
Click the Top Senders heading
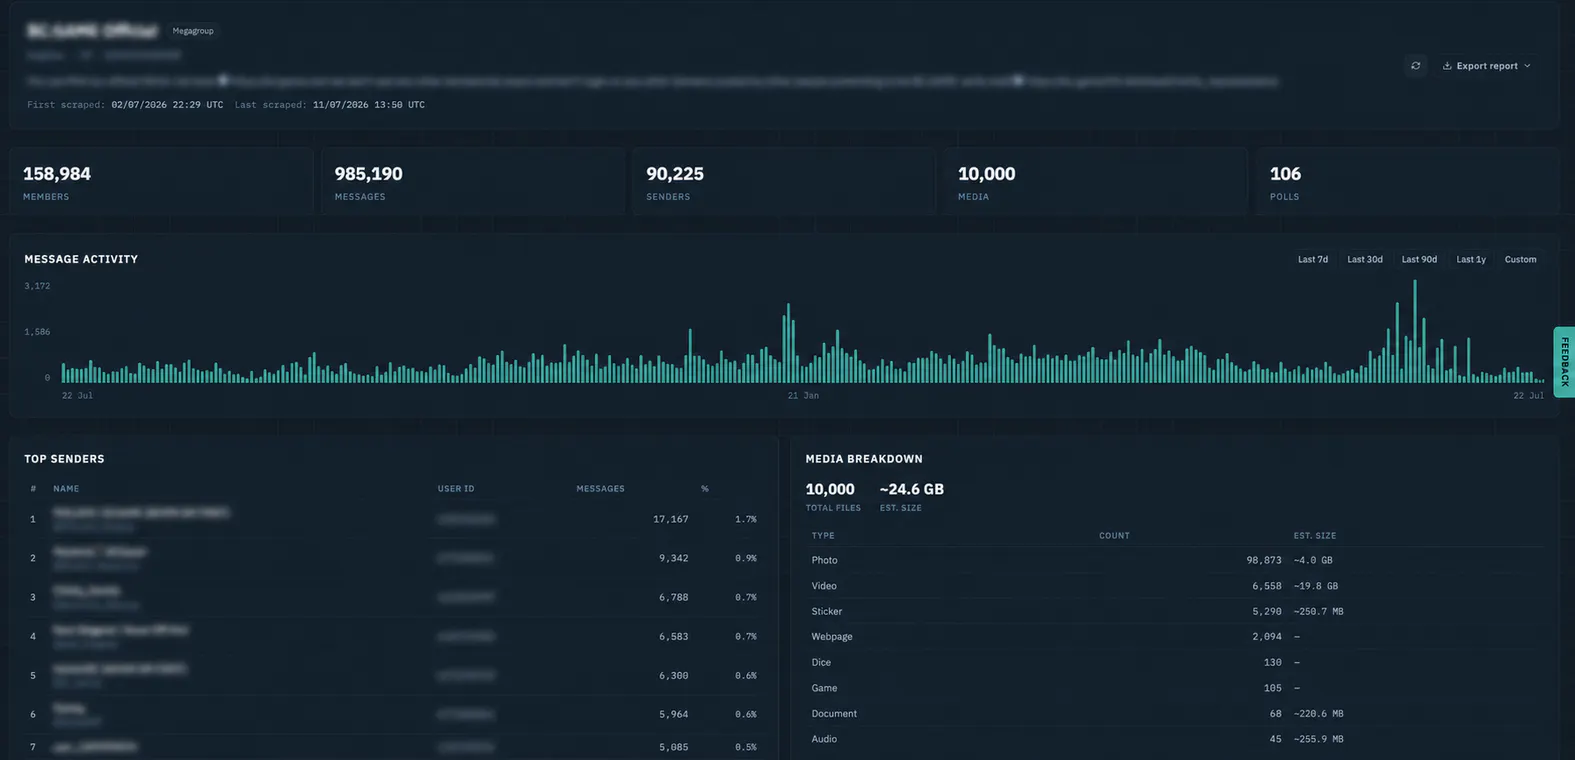point(64,459)
